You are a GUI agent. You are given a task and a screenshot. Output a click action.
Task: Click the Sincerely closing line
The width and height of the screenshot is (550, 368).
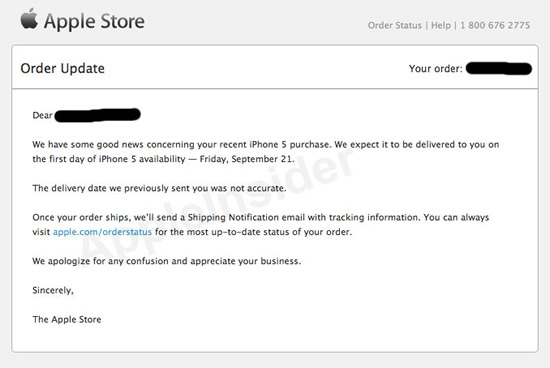tap(53, 290)
